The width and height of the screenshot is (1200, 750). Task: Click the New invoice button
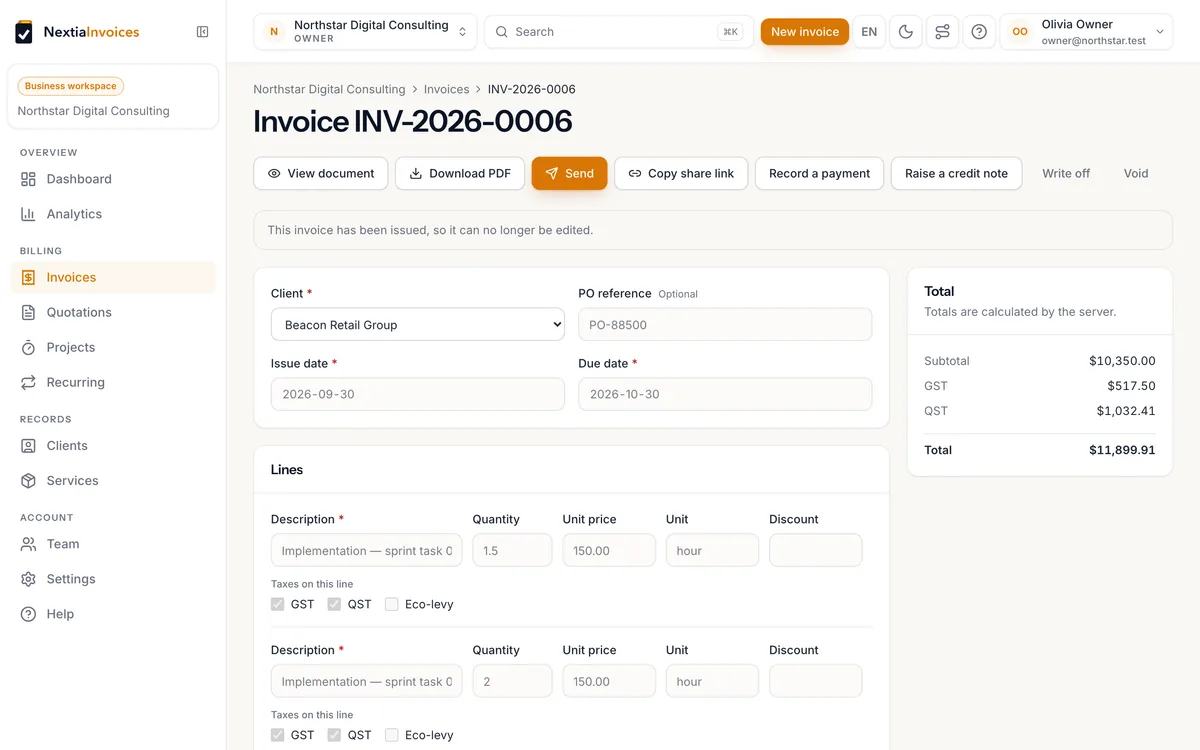tap(805, 32)
